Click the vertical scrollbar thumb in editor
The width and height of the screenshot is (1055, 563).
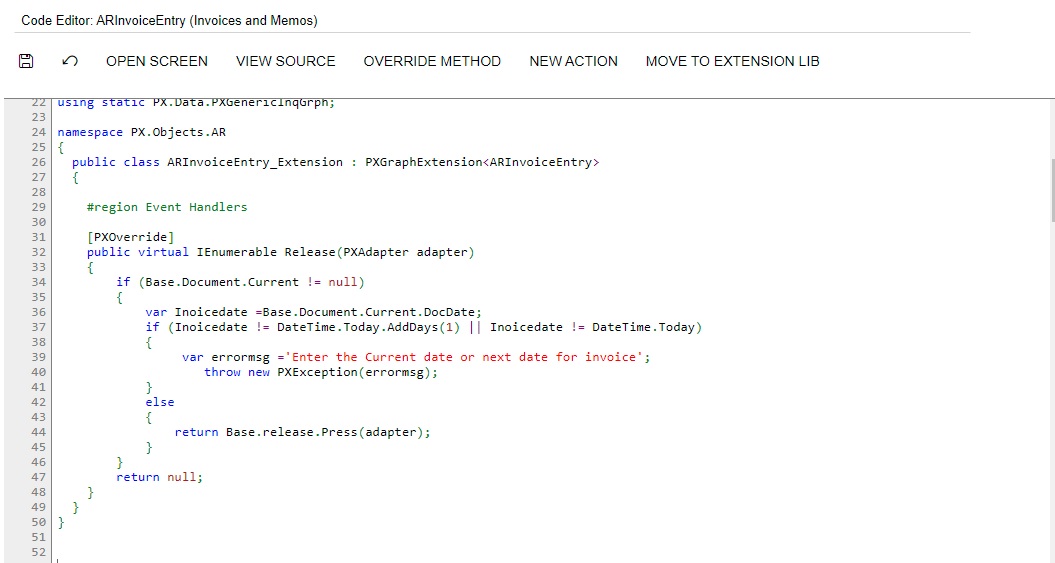pos(1052,190)
